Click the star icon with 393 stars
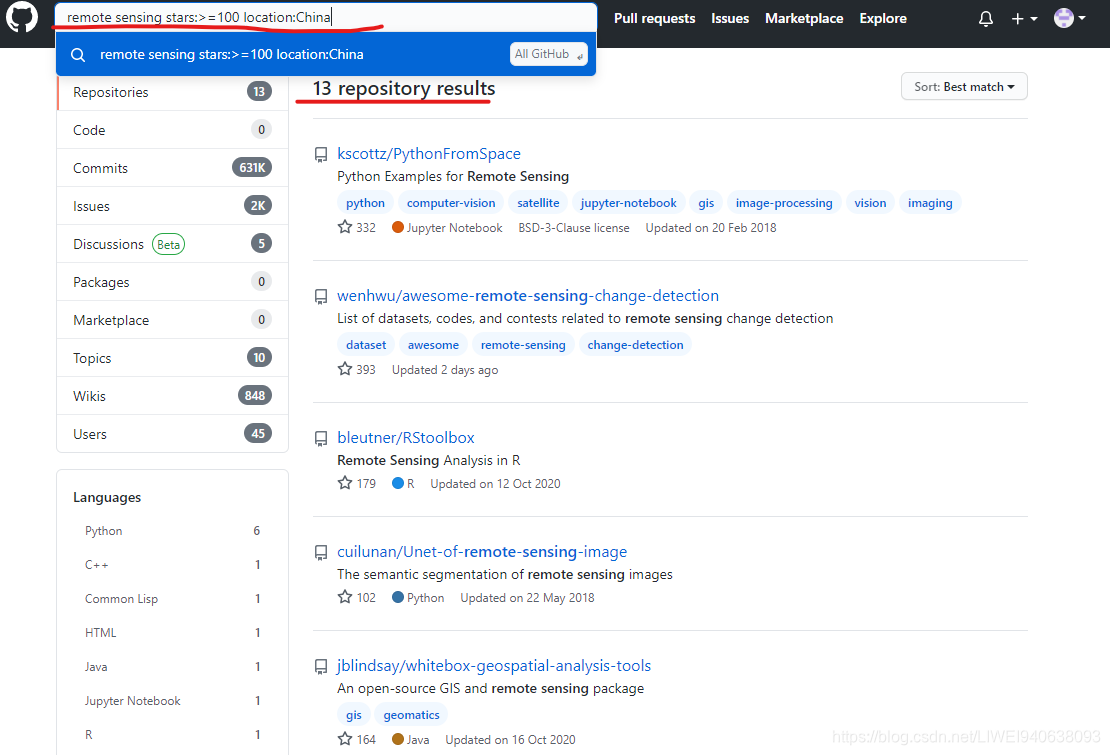Screen dimensions: 1110x755 tap(345, 369)
